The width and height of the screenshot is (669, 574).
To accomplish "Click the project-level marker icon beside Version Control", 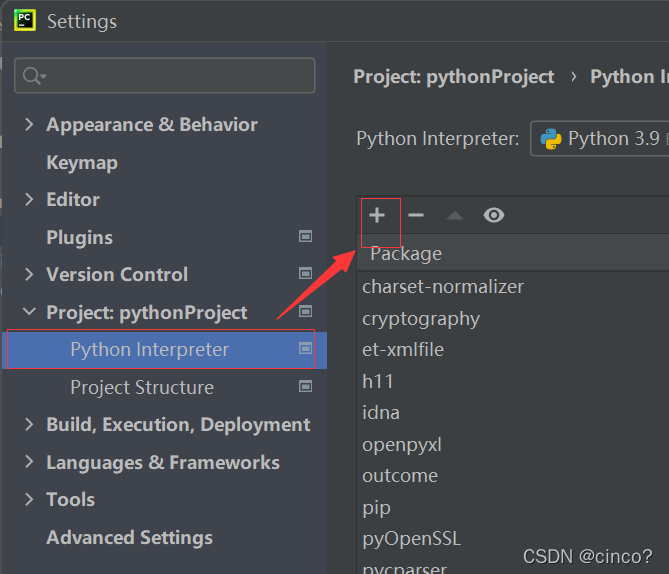I will click(x=305, y=273).
